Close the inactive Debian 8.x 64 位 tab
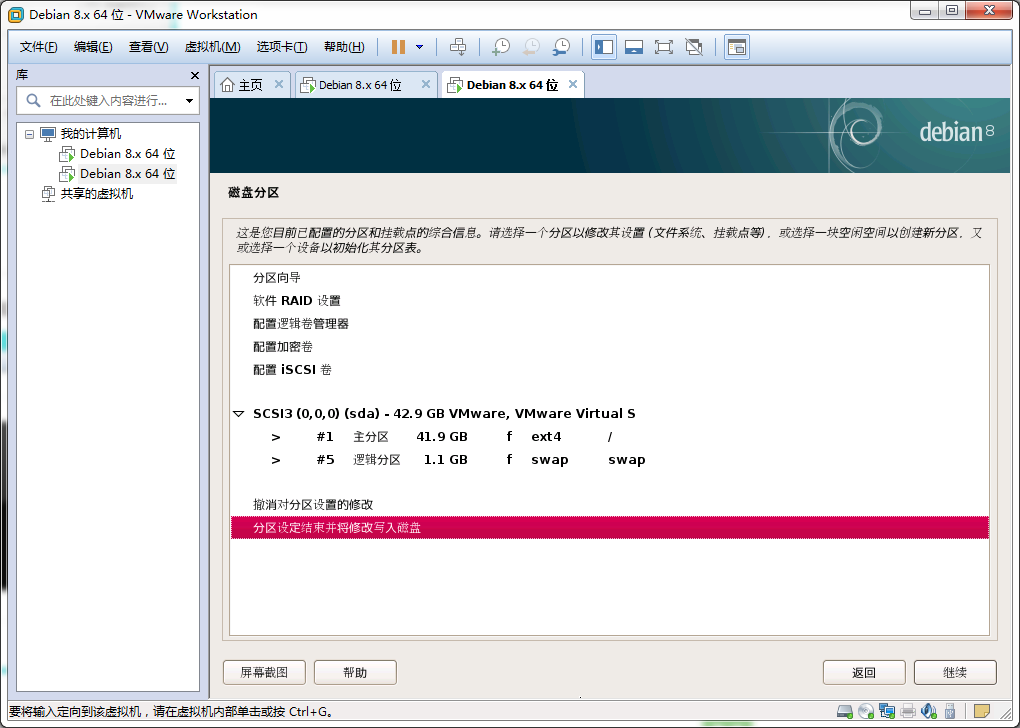Viewport: 1020px width, 728px height. (x=425, y=85)
